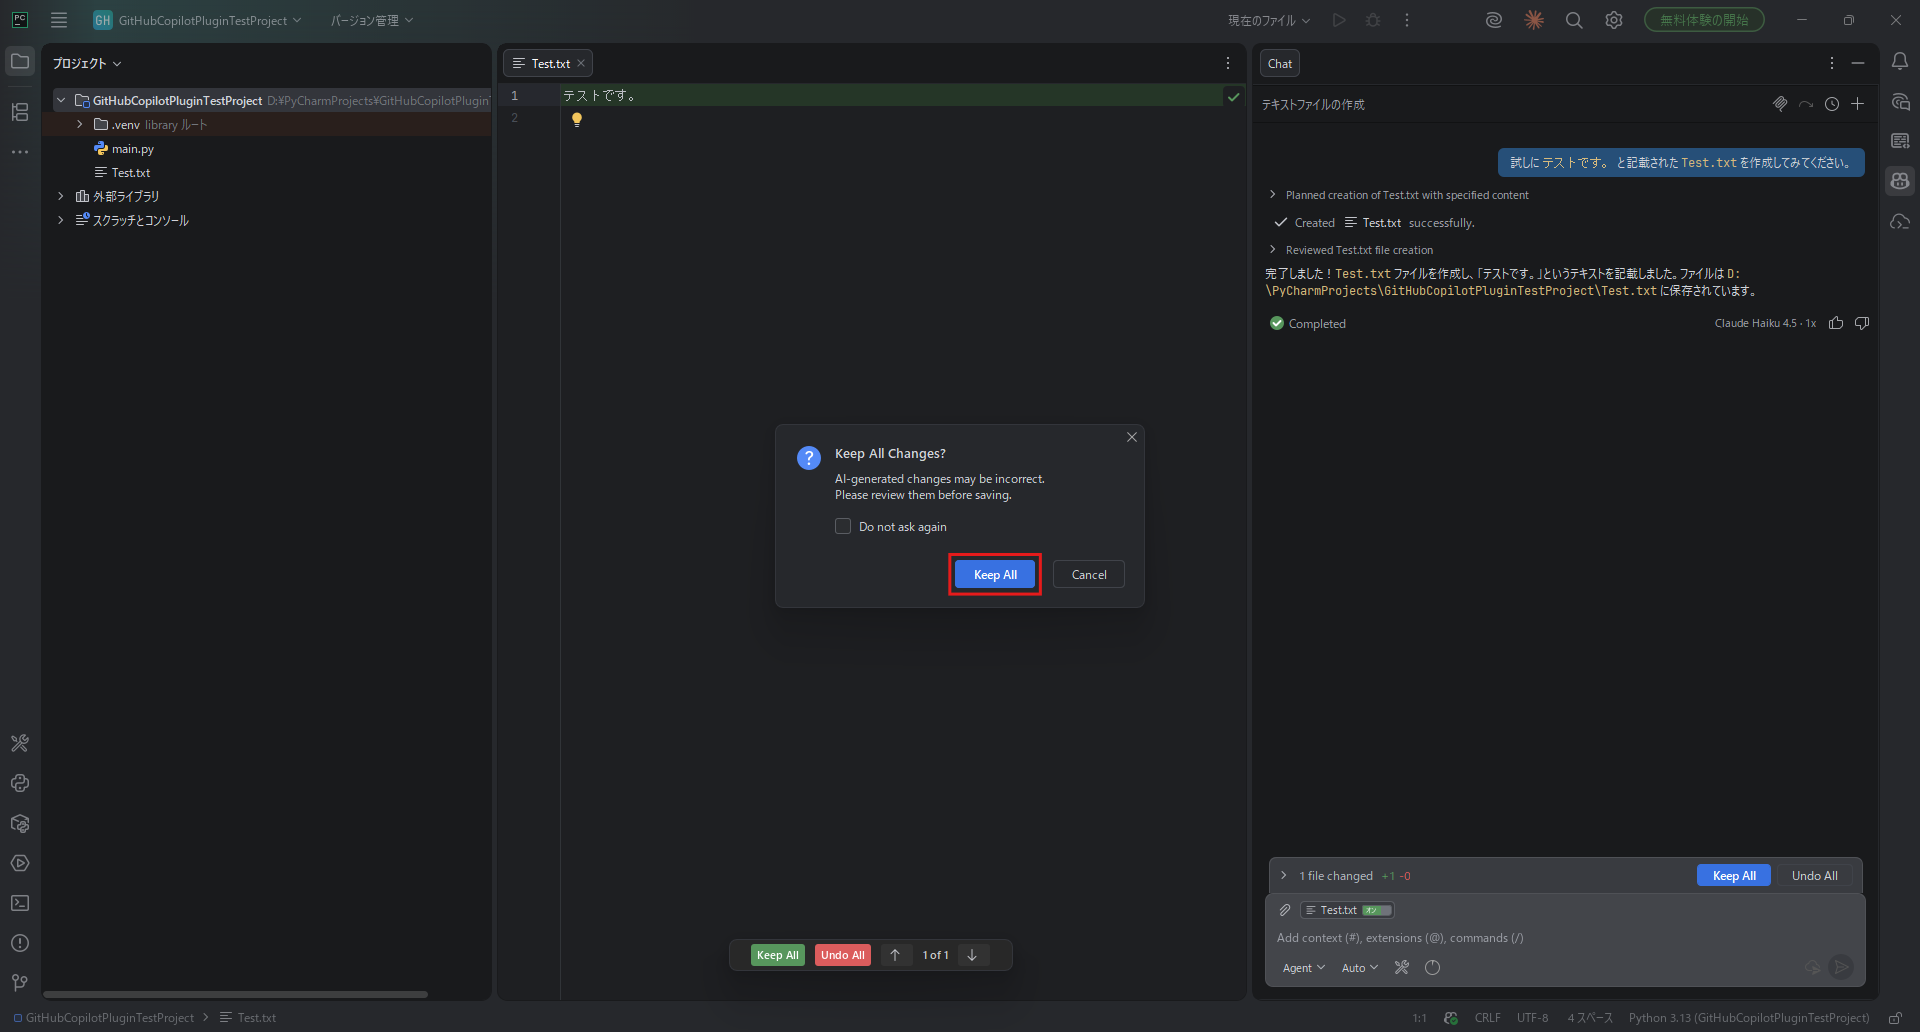Show chat history clock icon
This screenshot has height=1032, width=1920.
pyautogui.click(x=1831, y=104)
